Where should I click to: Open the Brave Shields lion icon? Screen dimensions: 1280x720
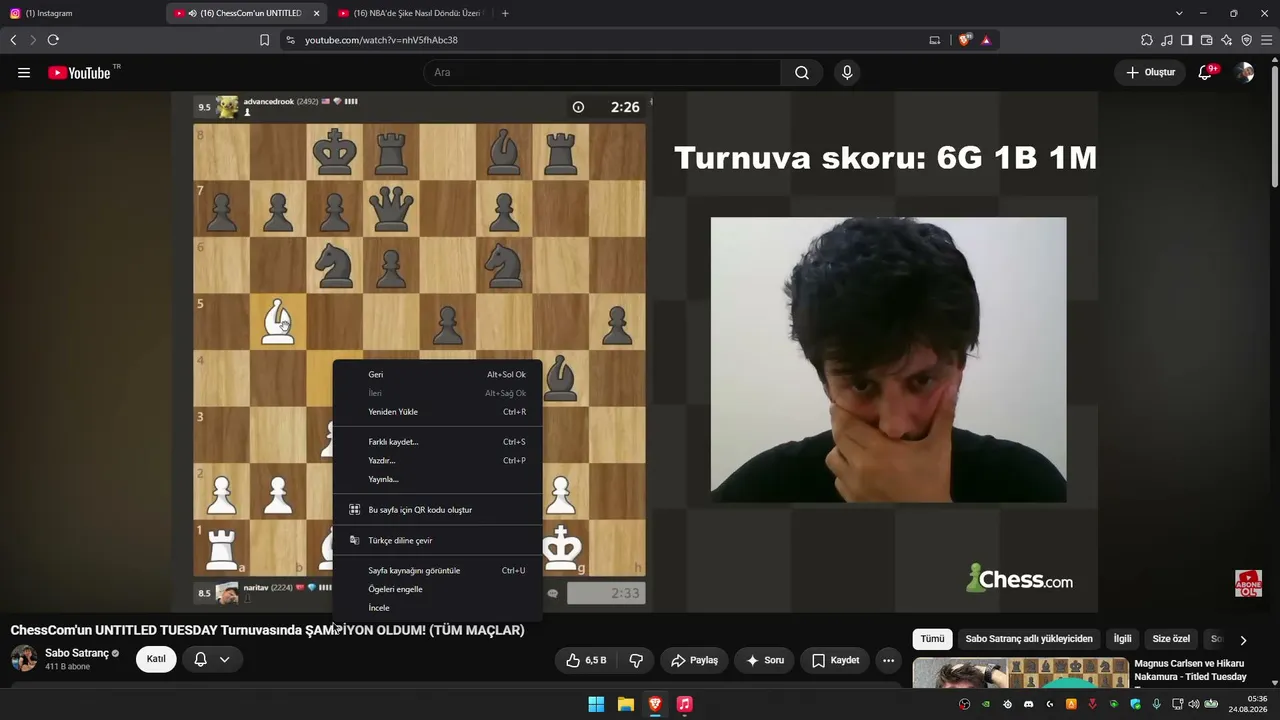[965, 40]
